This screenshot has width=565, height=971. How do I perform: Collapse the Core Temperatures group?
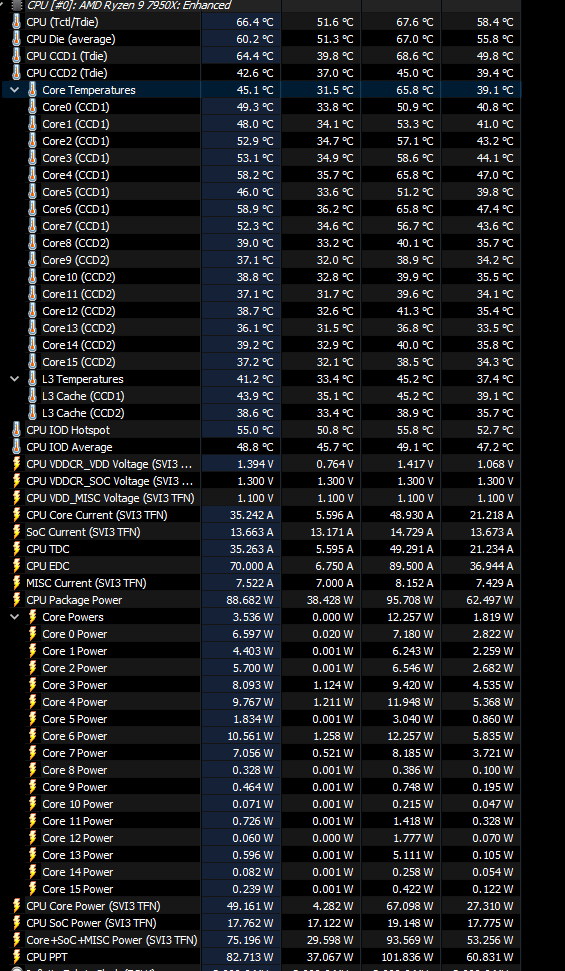point(15,90)
